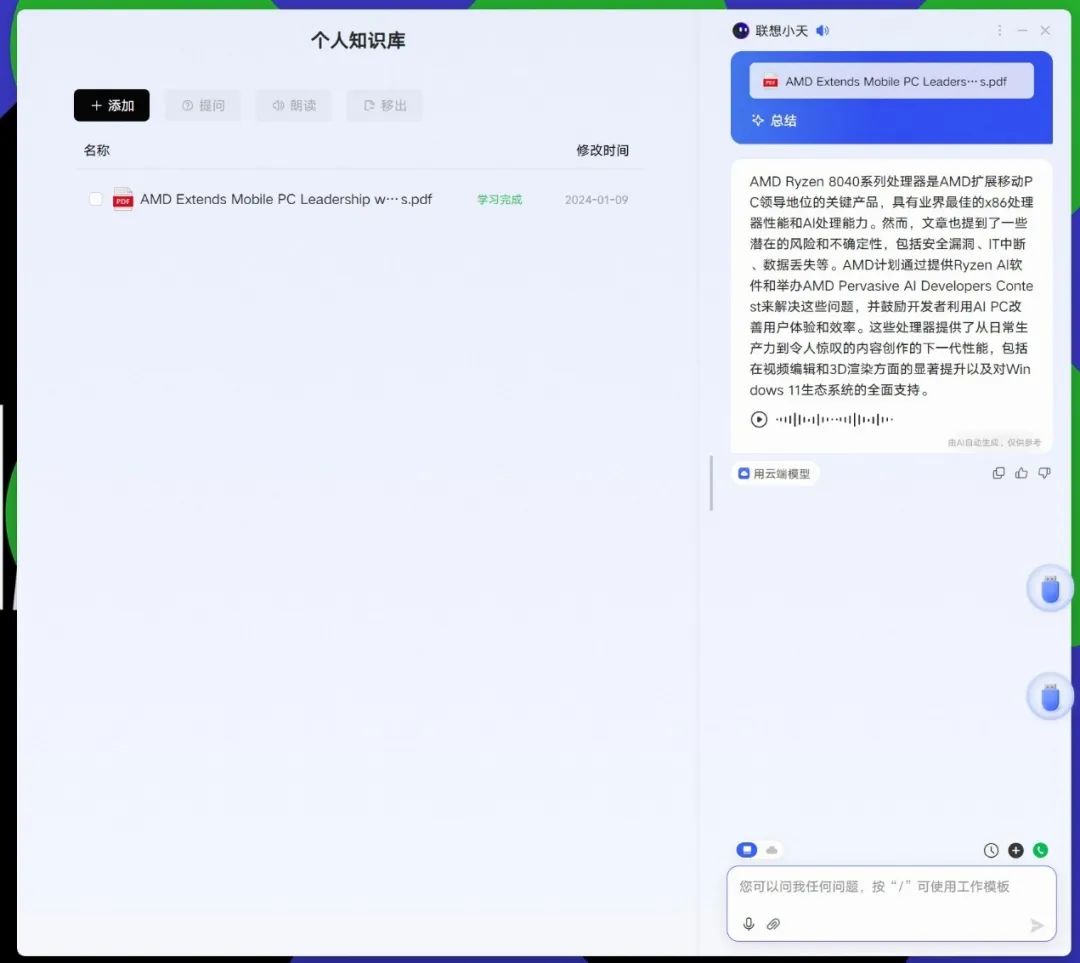Viewport: 1080px width, 963px height.
Task: Click the panel divider scrollbar handle
Action: click(711, 483)
